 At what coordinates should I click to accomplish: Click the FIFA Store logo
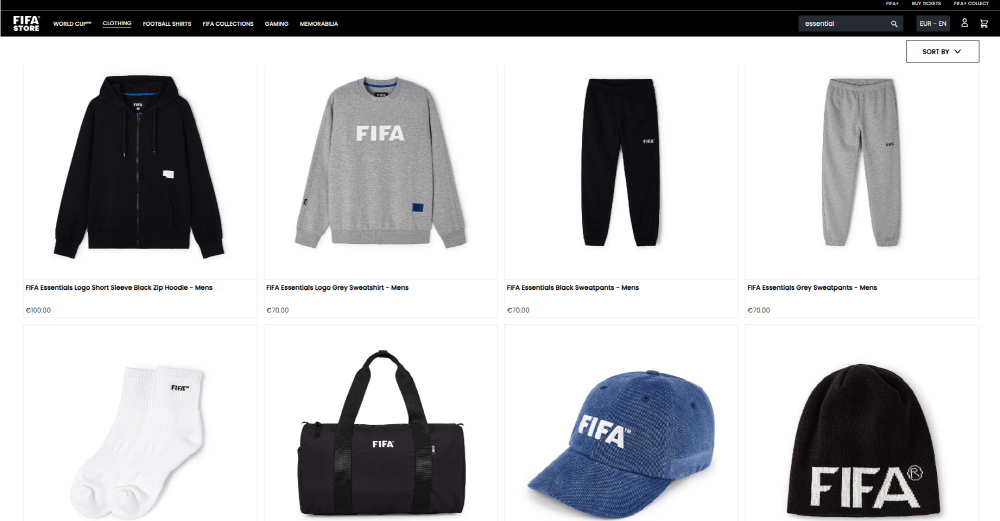pos(26,24)
